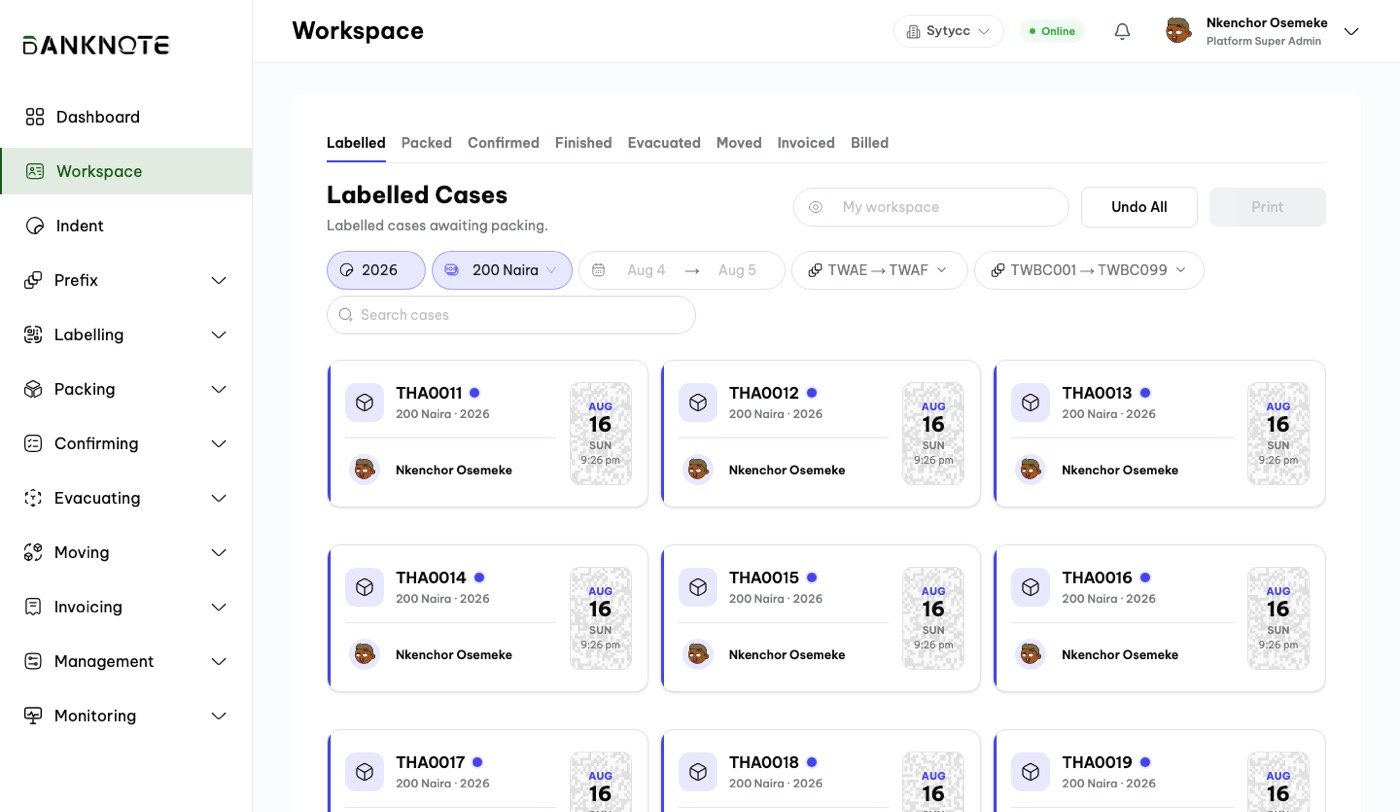Screen dimensions: 1400x812
Task: Click the THA0013 case title
Action: 1097,393
